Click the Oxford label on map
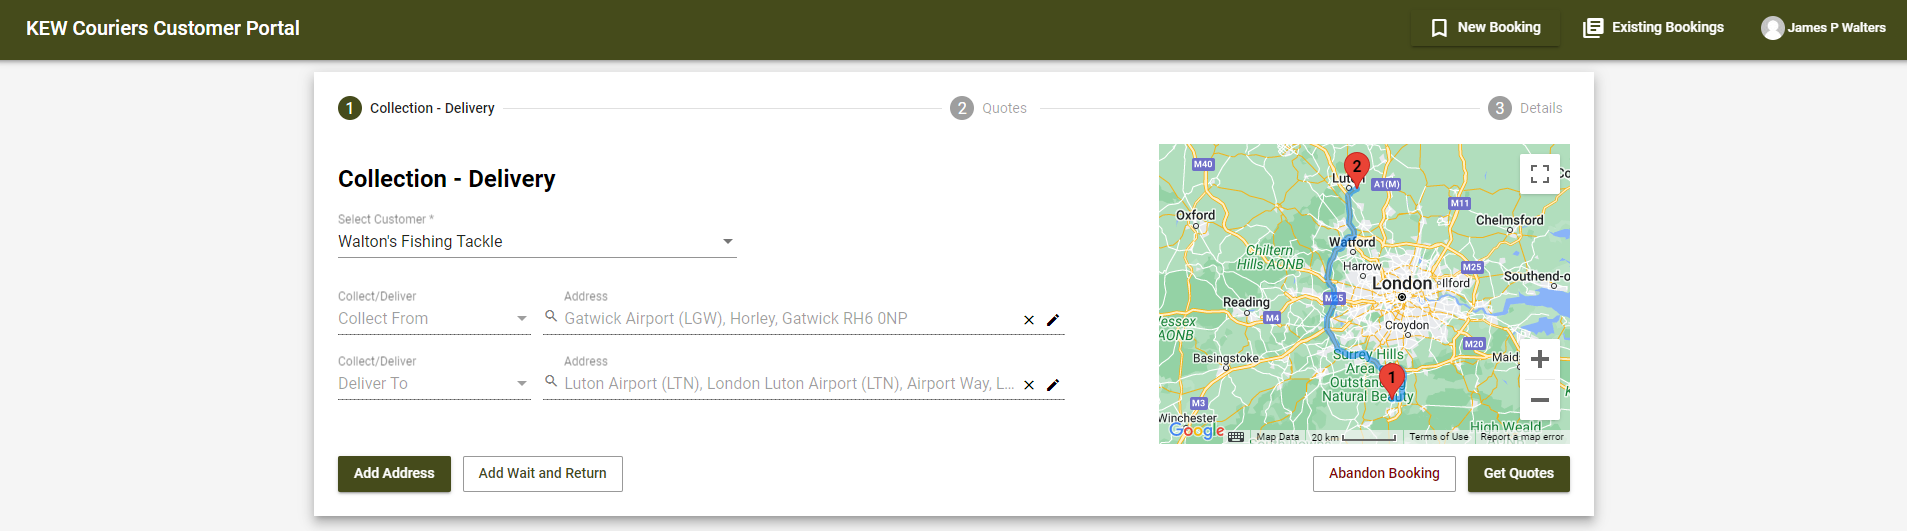This screenshot has height=531, width=1907. tap(1195, 215)
